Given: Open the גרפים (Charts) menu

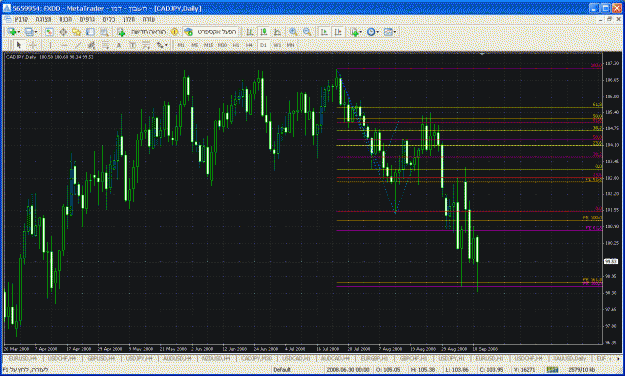Looking at the screenshot, I should coord(87,19).
